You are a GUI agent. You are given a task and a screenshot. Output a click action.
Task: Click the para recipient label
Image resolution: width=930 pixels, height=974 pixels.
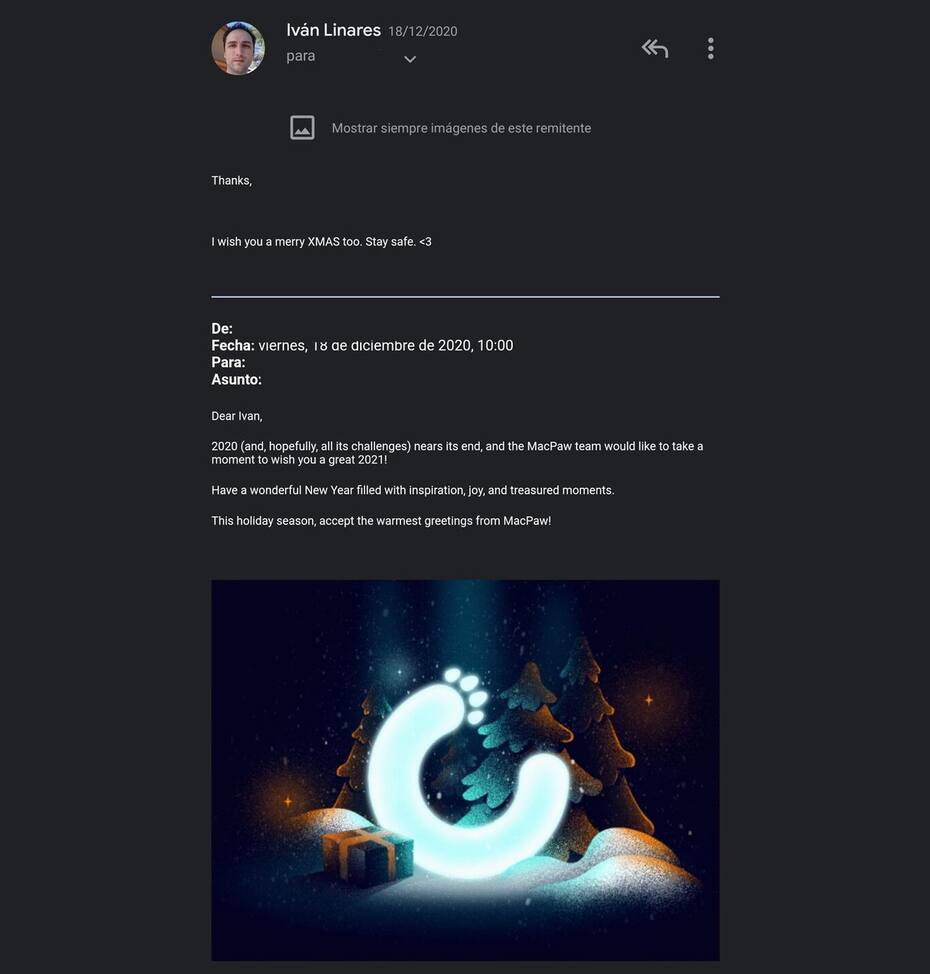[301, 56]
